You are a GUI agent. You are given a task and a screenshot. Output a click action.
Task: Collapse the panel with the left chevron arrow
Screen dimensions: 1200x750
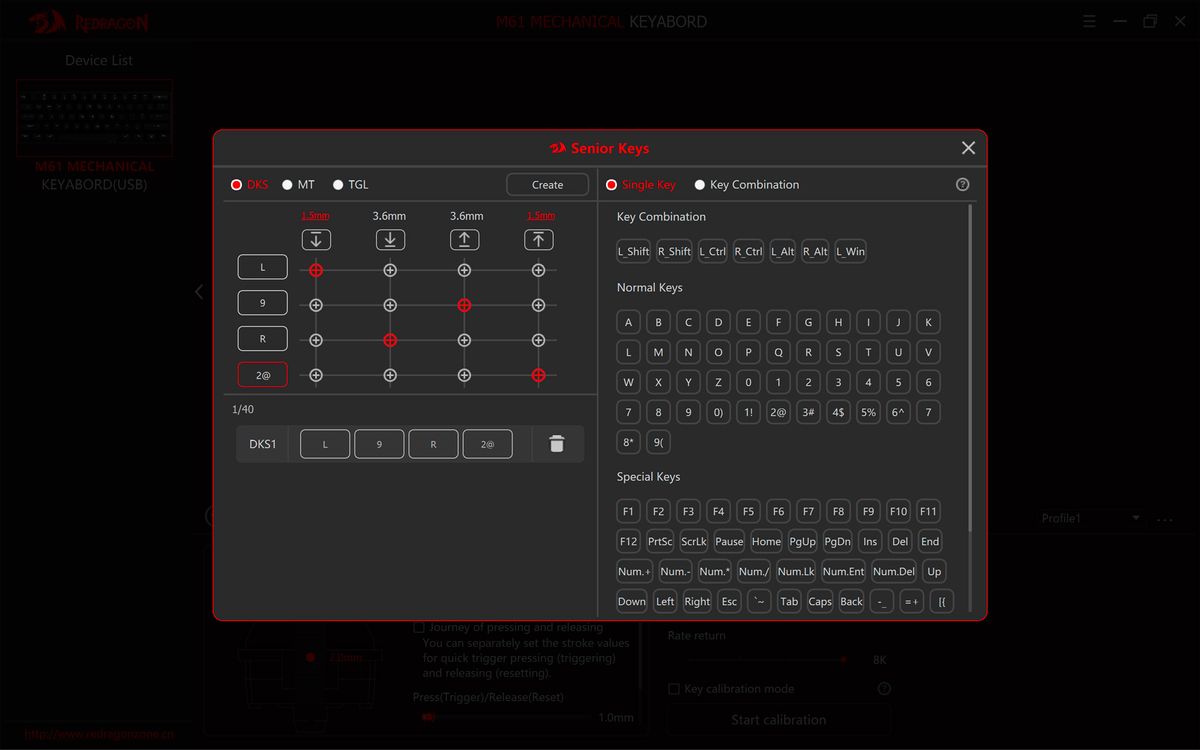(199, 292)
